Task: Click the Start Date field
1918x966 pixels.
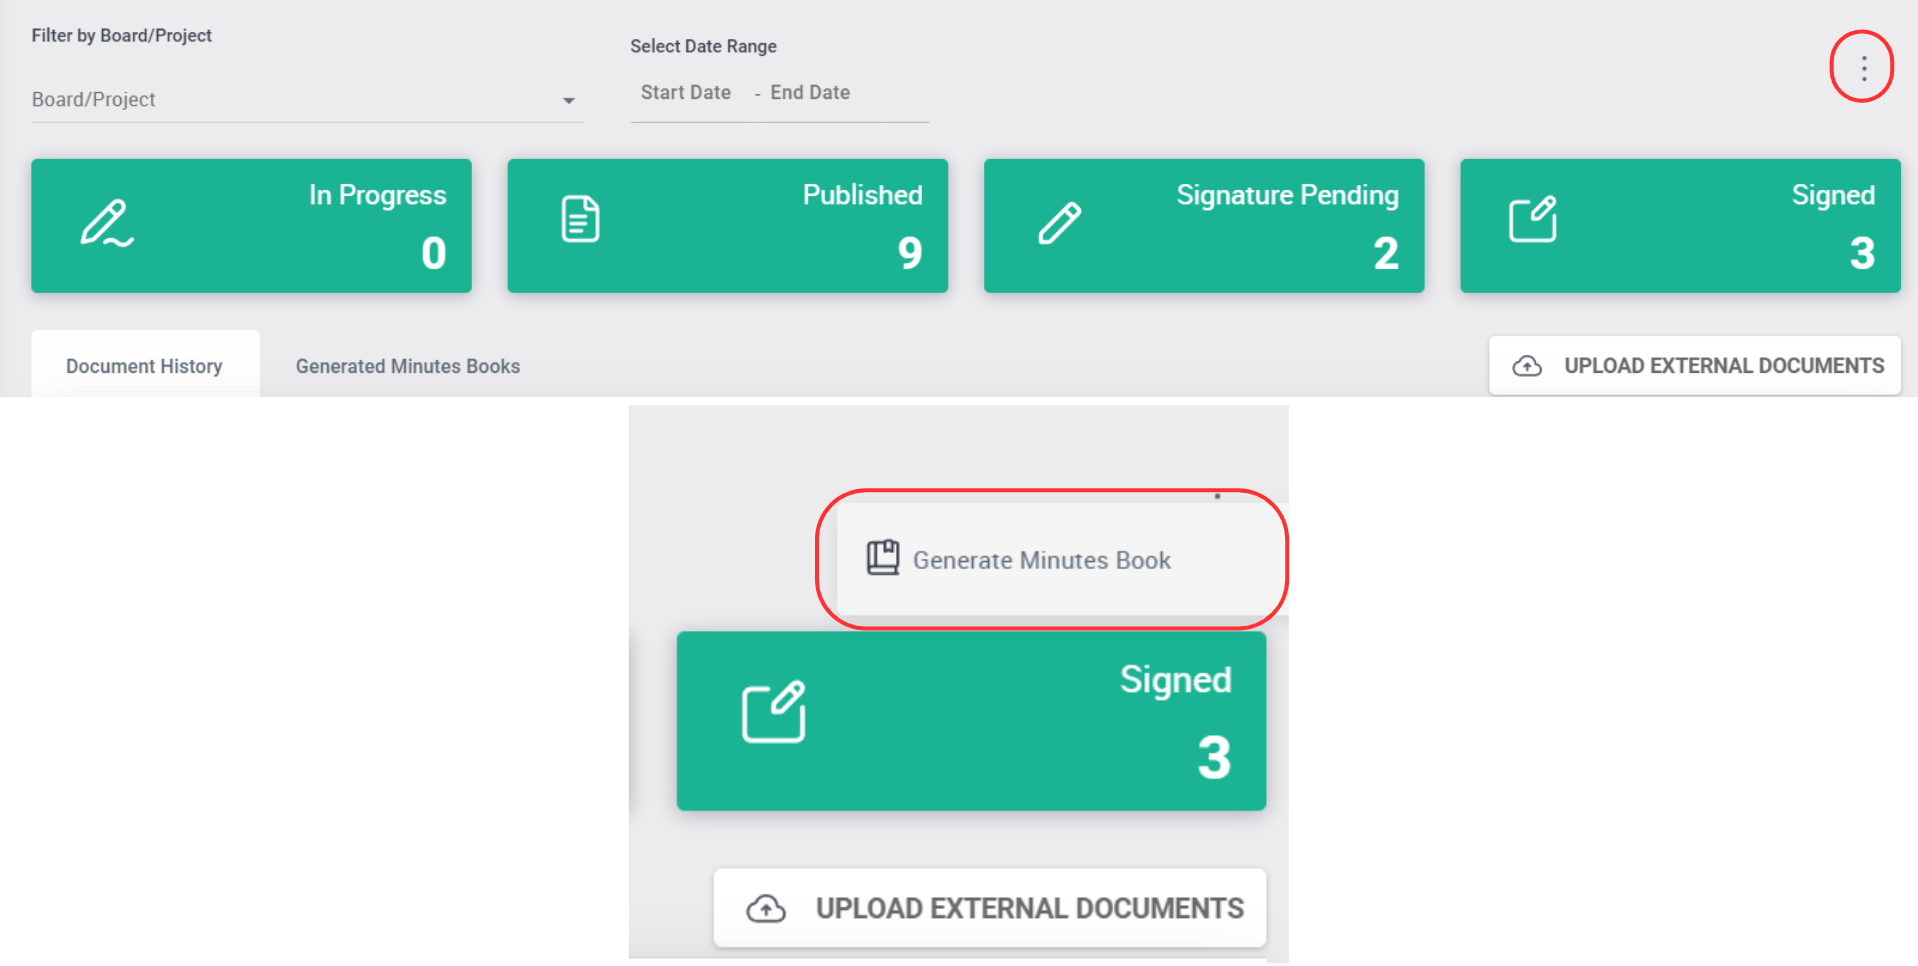Action: click(x=686, y=93)
